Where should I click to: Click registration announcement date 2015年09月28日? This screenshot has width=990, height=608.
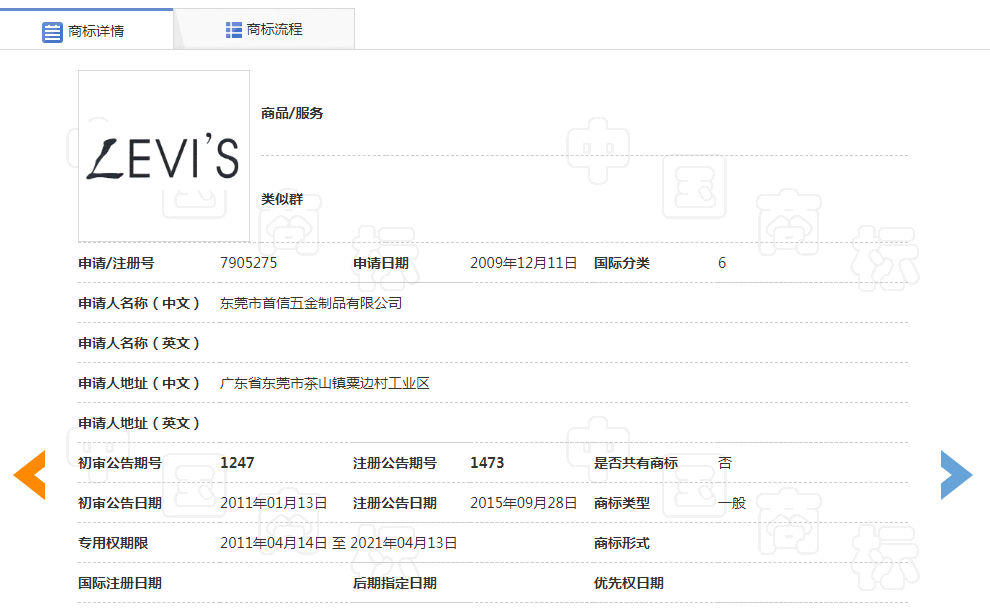tap(524, 503)
